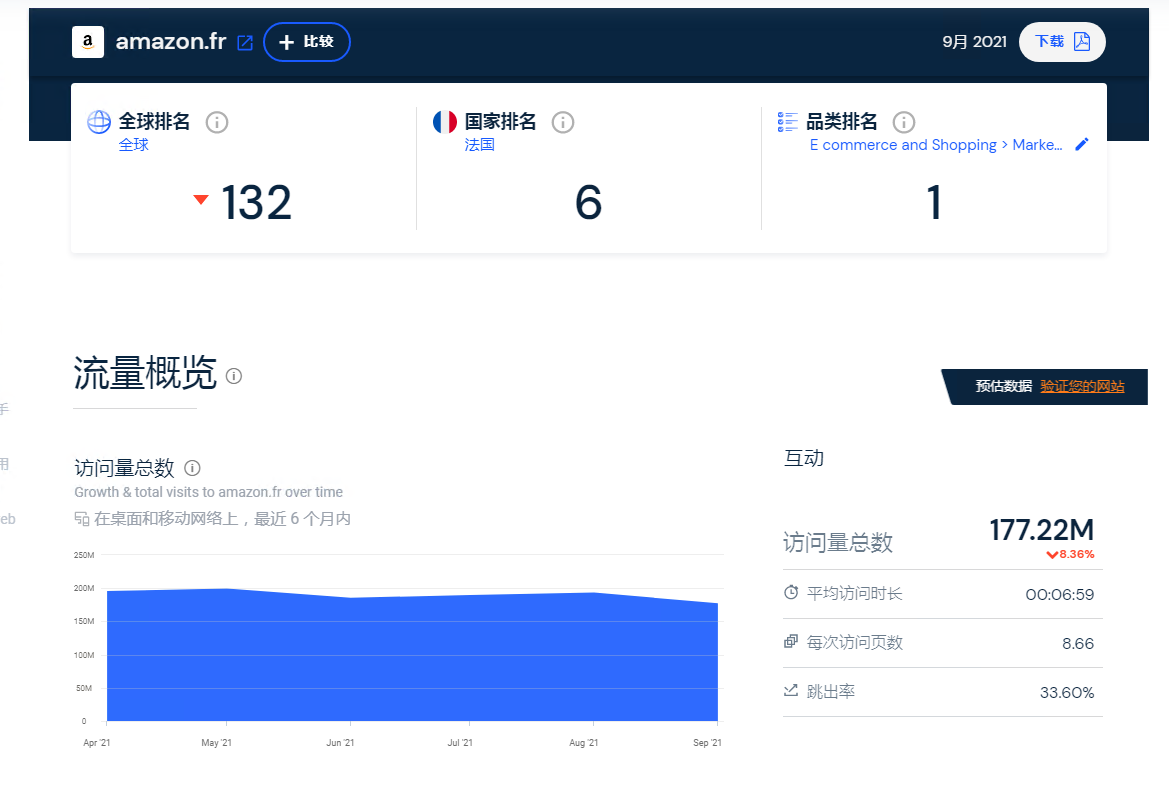The width and height of the screenshot is (1169, 787).
Task: Show info for 访问量总数 chart
Action: click(x=192, y=468)
